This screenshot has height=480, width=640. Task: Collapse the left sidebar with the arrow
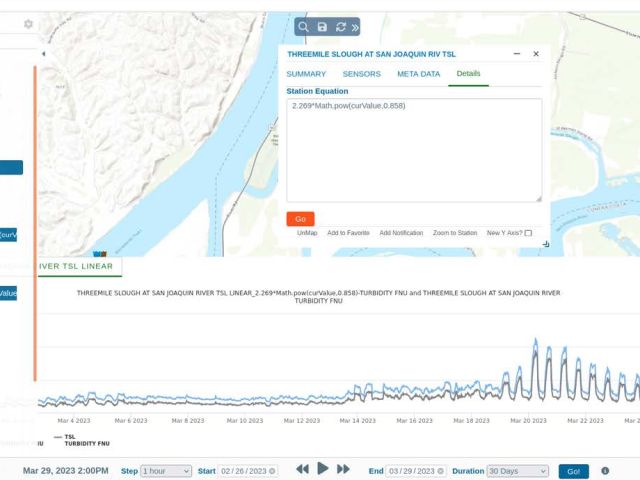43,53
